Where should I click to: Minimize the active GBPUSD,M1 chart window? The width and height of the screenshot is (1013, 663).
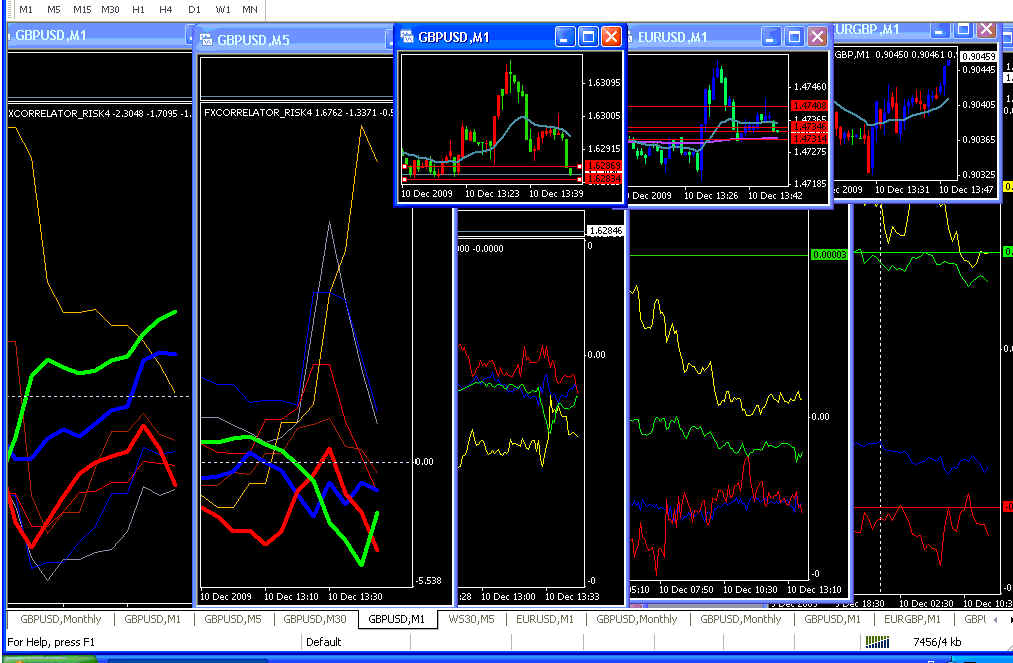[x=565, y=37]
